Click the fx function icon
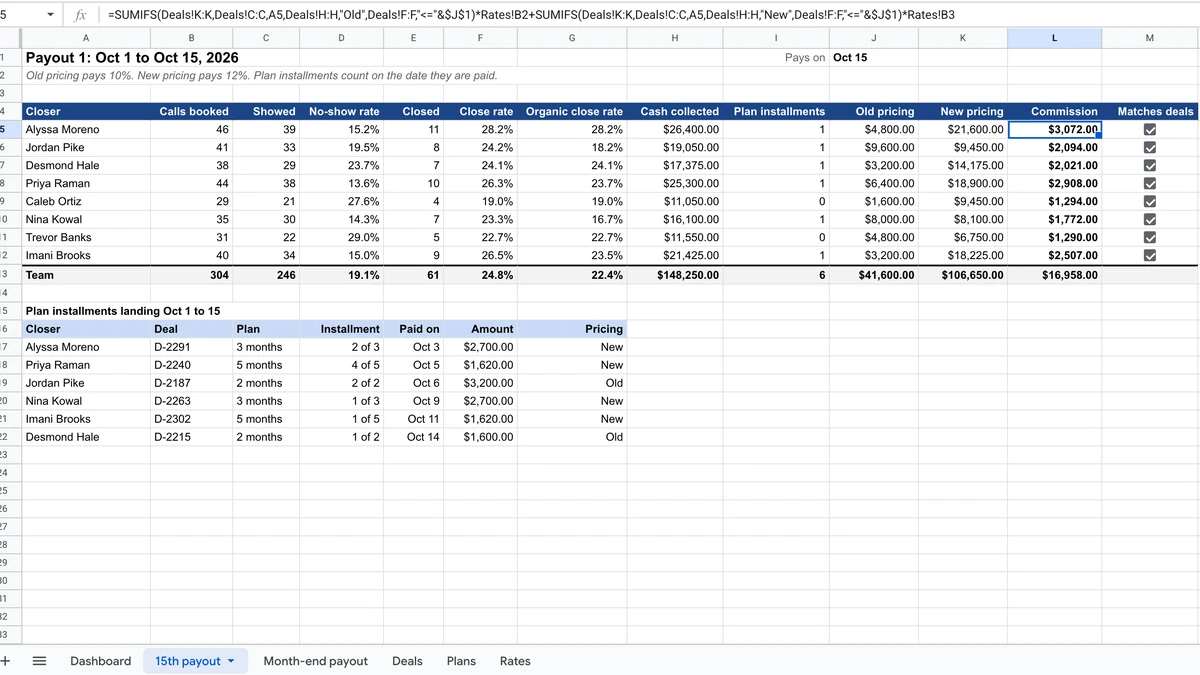Viewport: 1200px width, 675px height. 80,15
